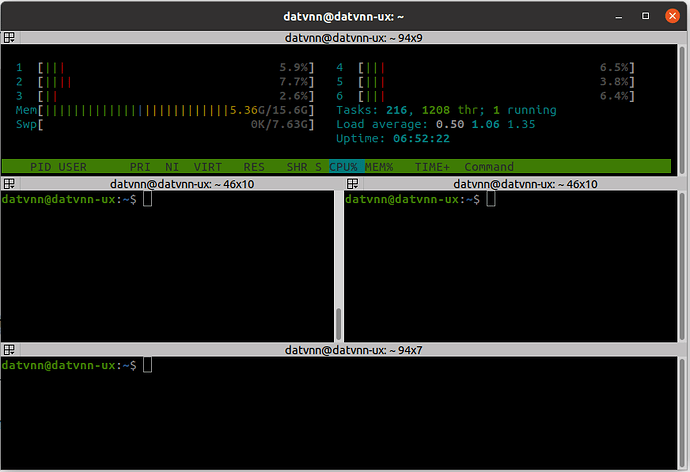Select the bottom pane title bar labeled 94x7

344,350
